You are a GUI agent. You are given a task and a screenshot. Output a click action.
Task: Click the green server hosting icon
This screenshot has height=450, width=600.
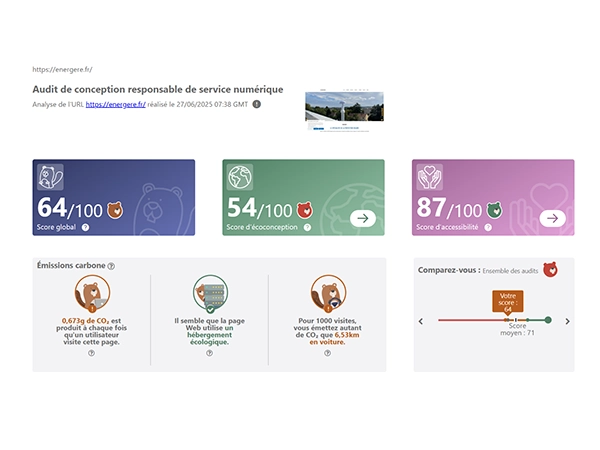coord(209,293)
